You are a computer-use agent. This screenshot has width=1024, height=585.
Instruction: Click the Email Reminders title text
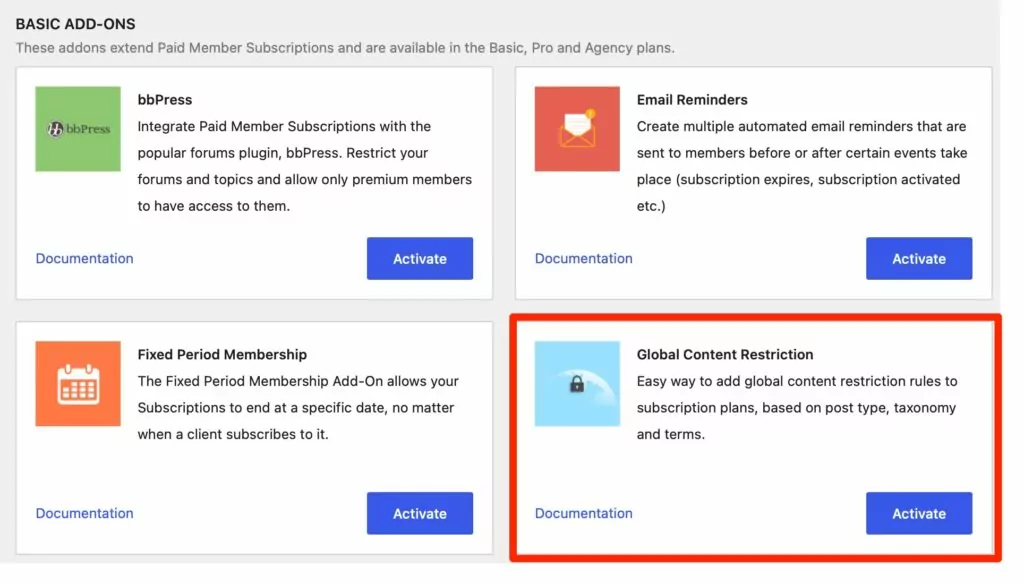tap(692, 99)
